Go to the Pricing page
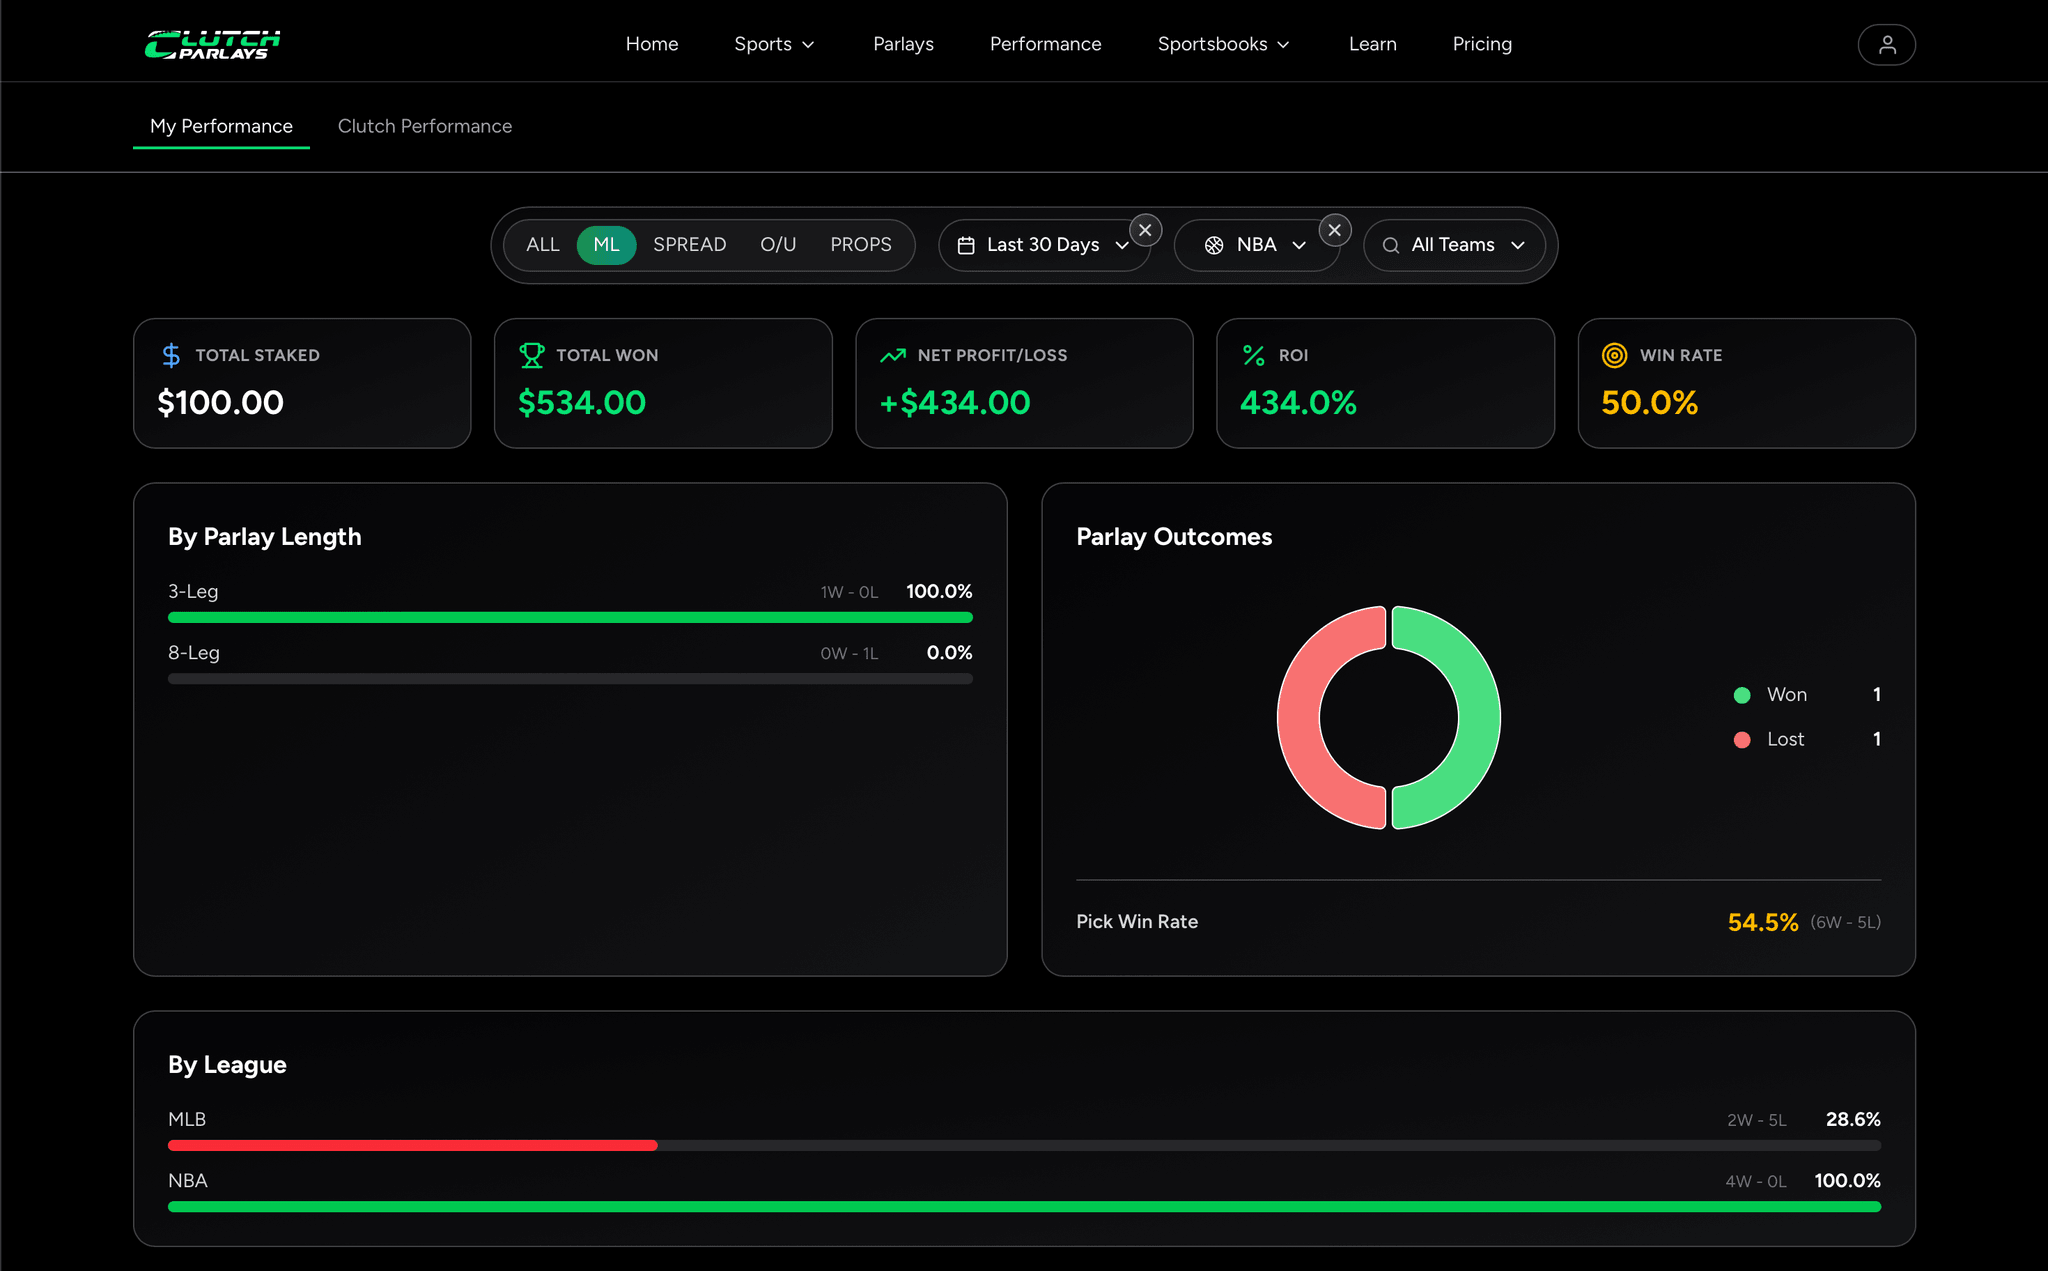The height and width of the screenshot is (1271, 2048). (x=1482, y=44)
